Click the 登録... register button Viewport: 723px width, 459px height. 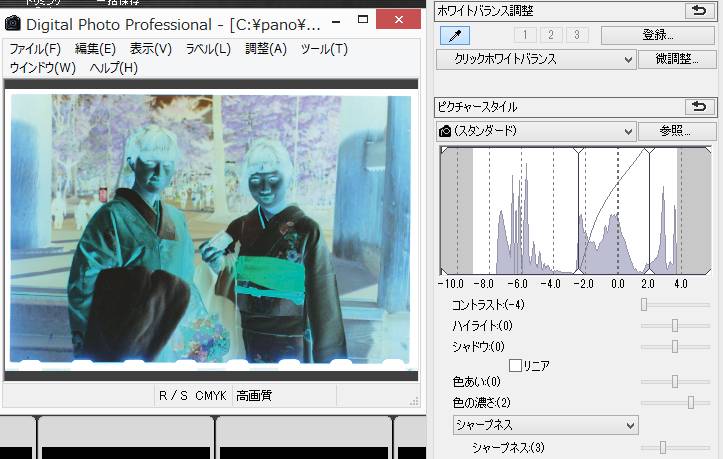tap(658, 35)
